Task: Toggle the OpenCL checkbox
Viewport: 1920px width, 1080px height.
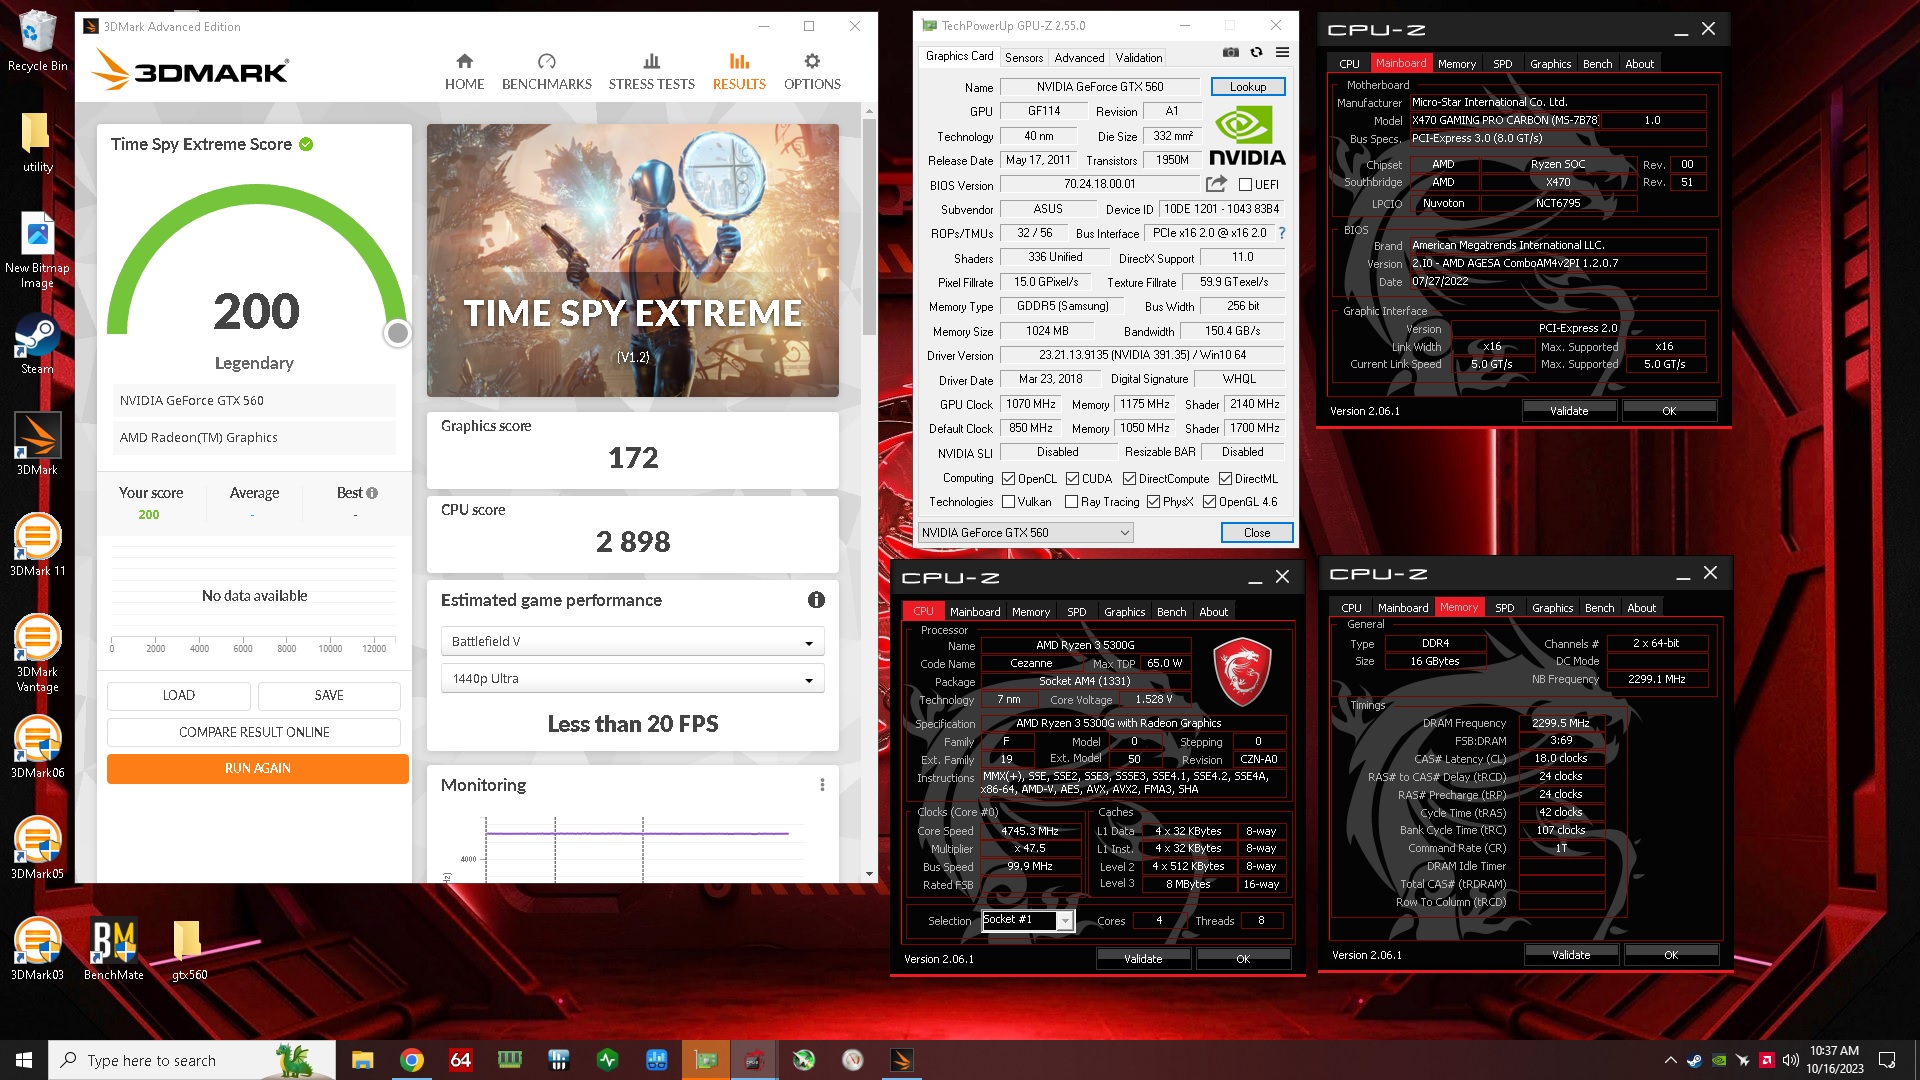Action: (x=1009, y=479)
